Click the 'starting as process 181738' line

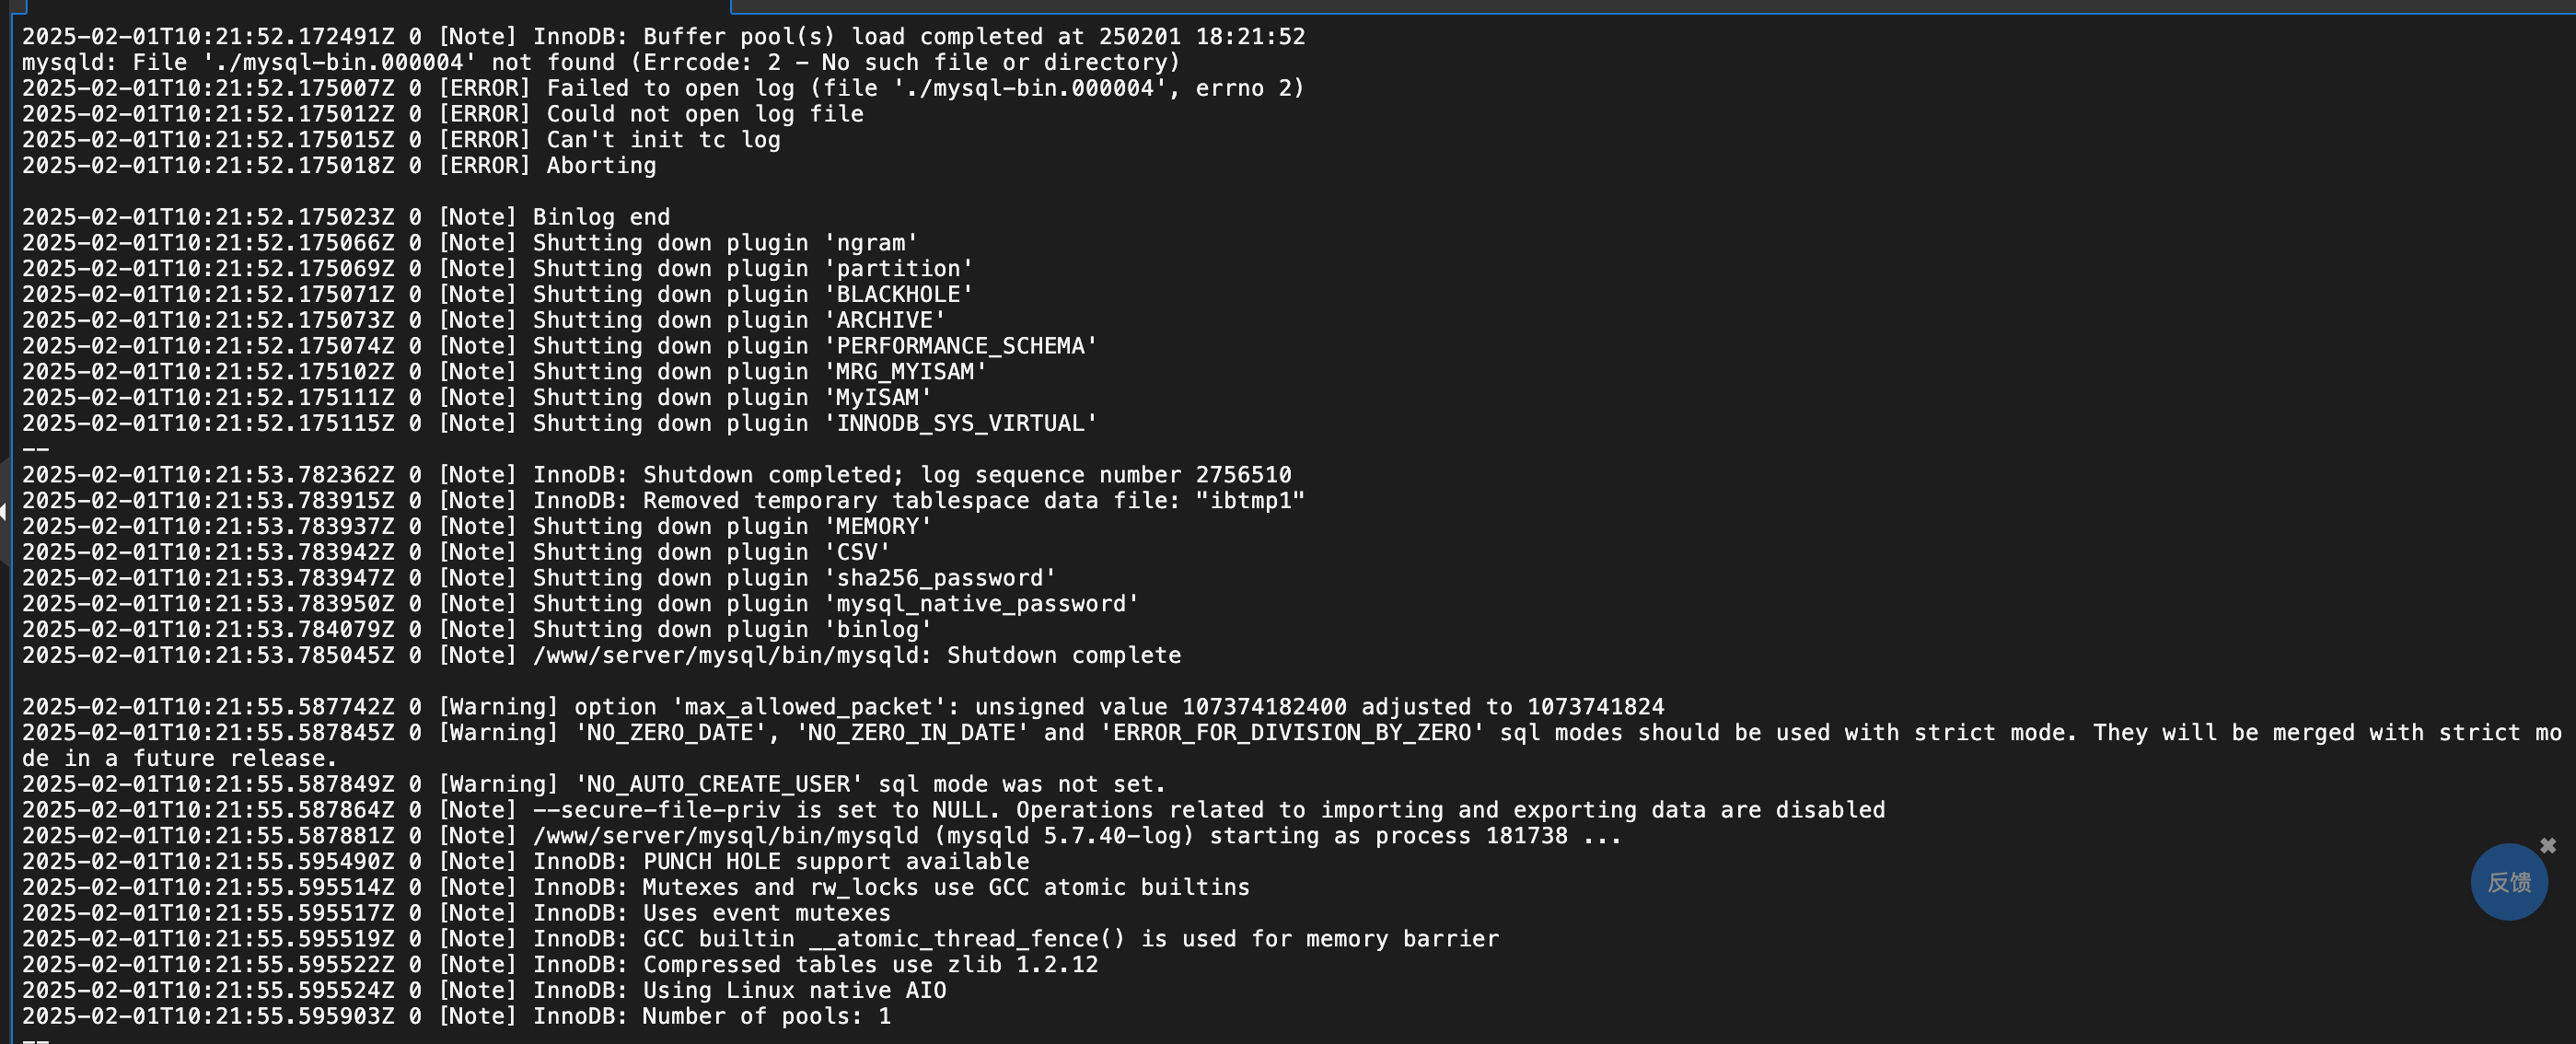822,836
